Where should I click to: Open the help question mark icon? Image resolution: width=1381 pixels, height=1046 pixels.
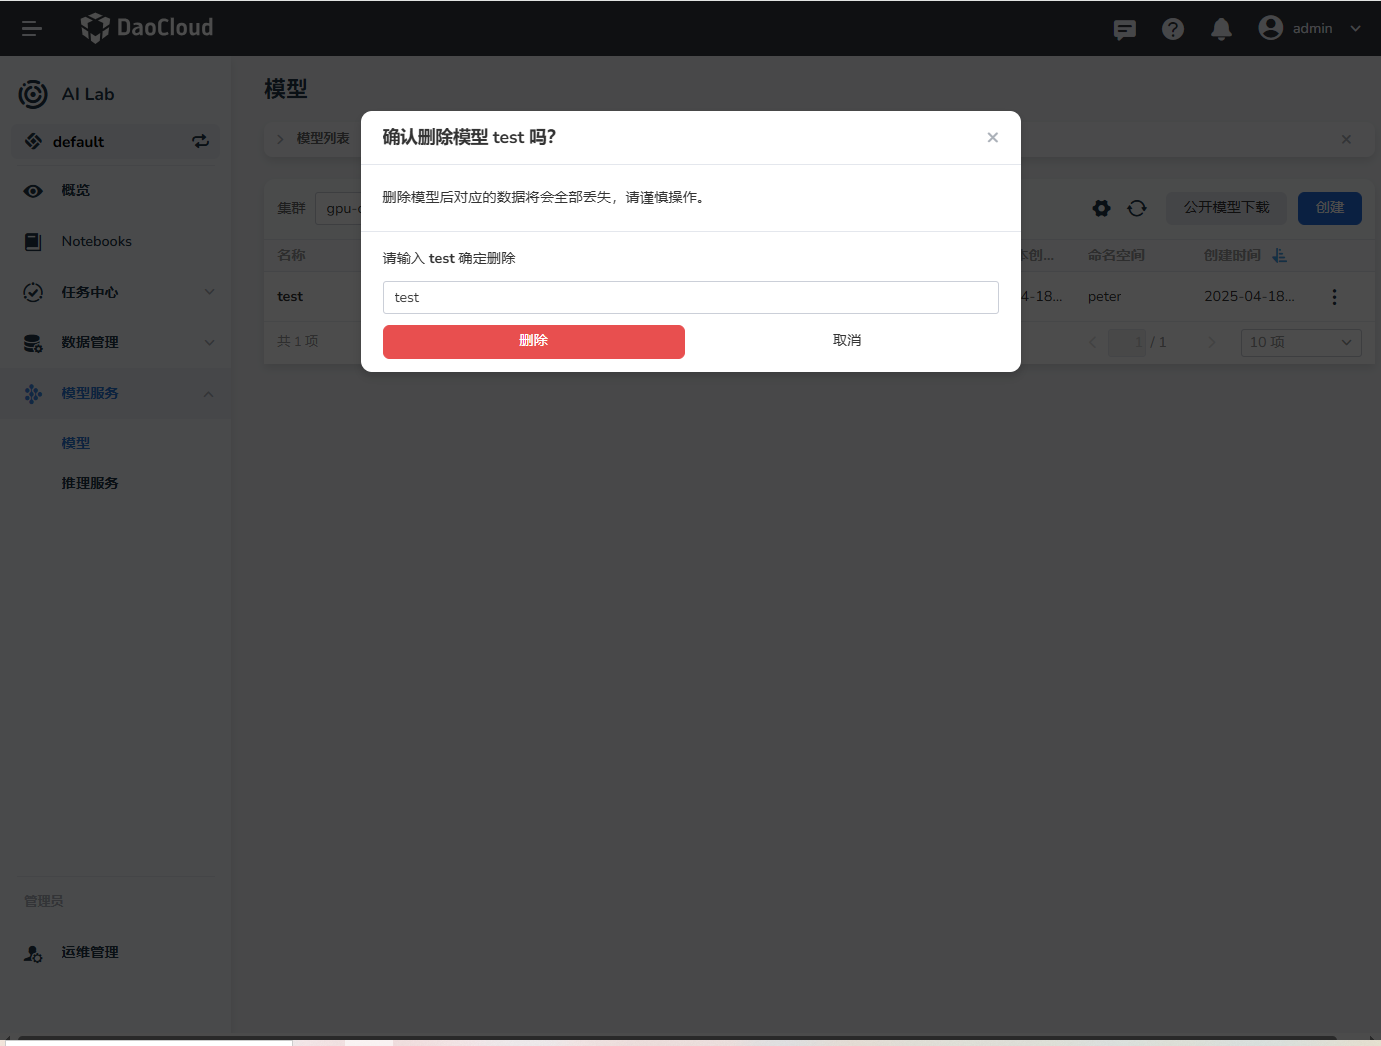coord(1173,28)
